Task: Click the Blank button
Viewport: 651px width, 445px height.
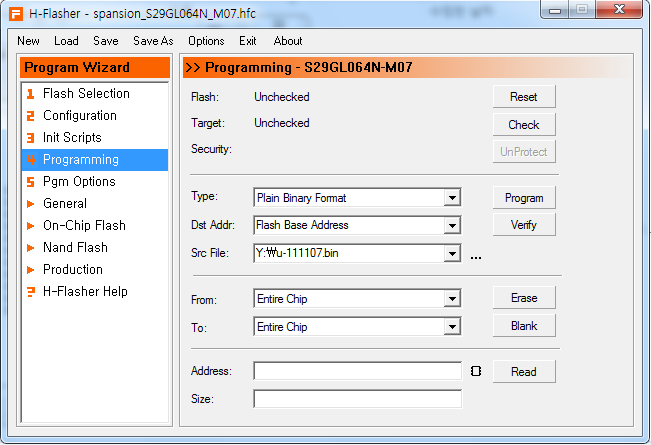Action: 524,326
